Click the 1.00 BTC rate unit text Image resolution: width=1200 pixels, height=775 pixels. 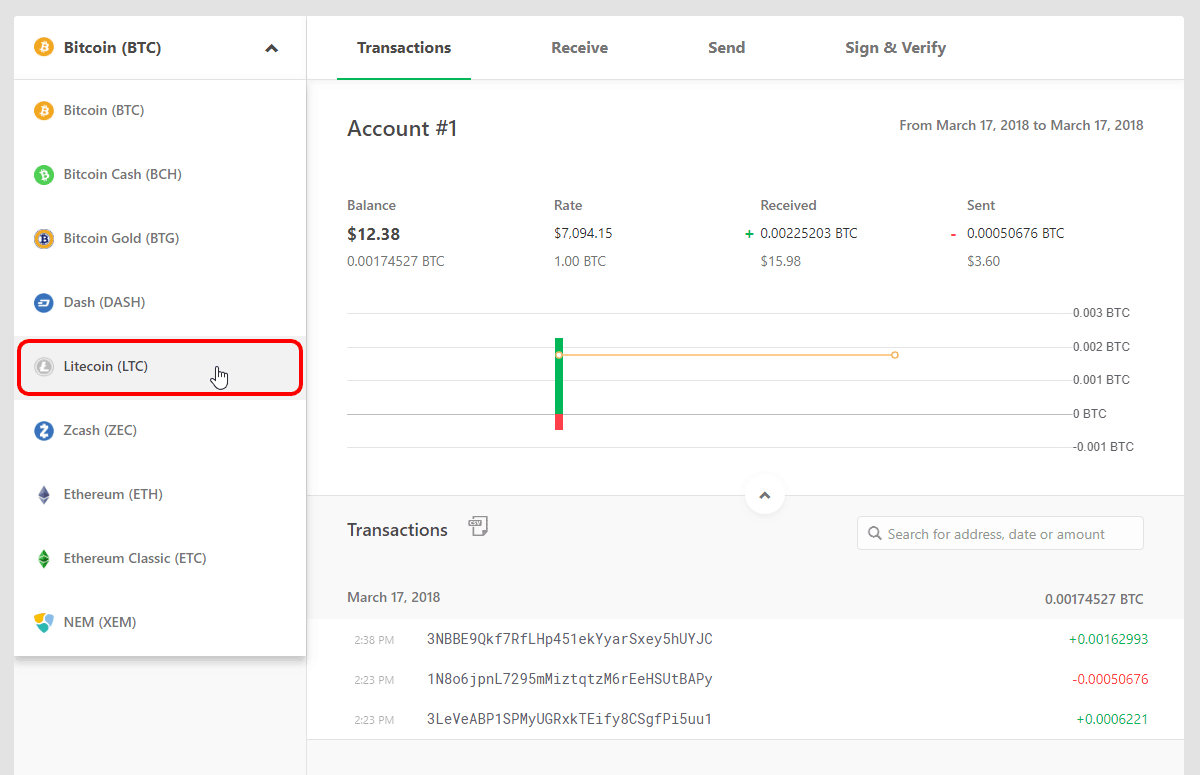tap(580, 262)
